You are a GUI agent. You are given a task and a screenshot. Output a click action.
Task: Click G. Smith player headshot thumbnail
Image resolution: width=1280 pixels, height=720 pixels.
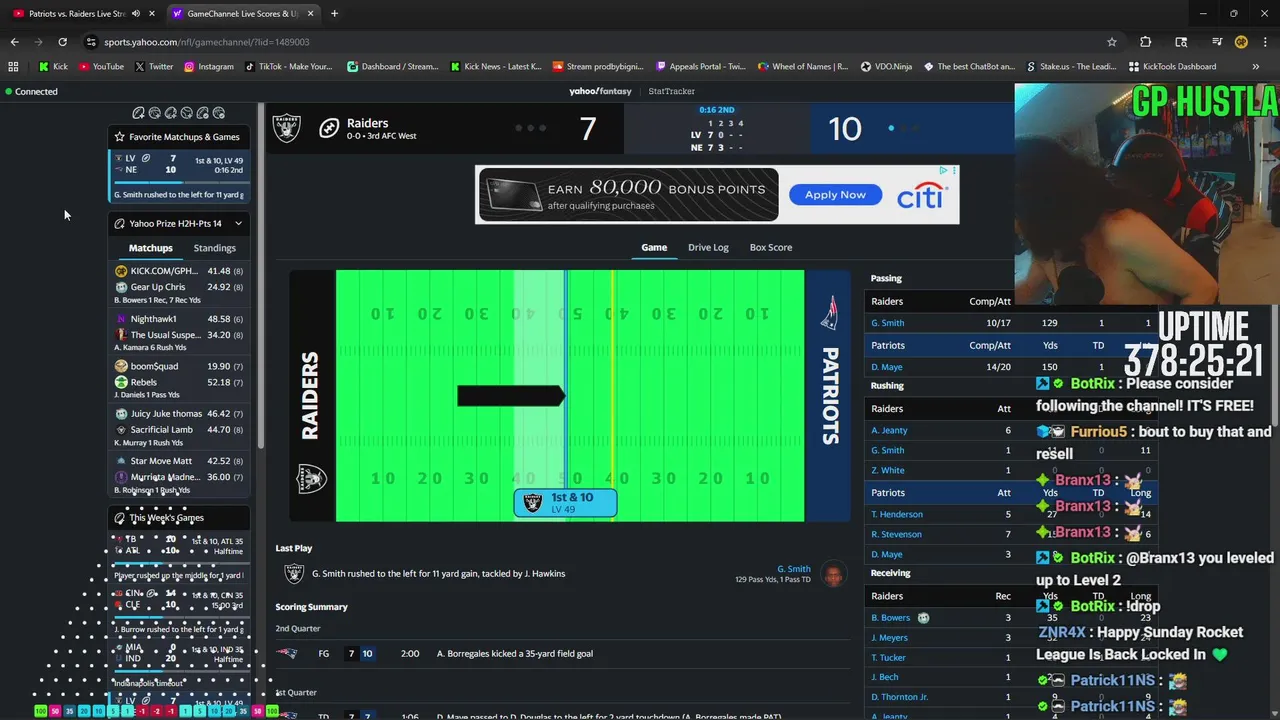(833, 574)
